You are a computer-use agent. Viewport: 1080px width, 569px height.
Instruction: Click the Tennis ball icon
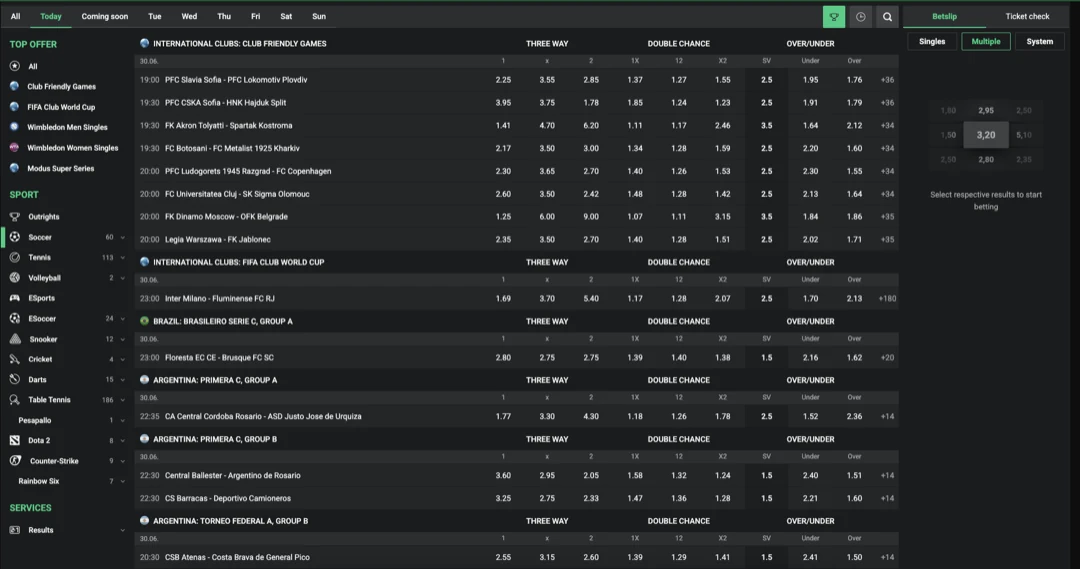tap(14, 257)
